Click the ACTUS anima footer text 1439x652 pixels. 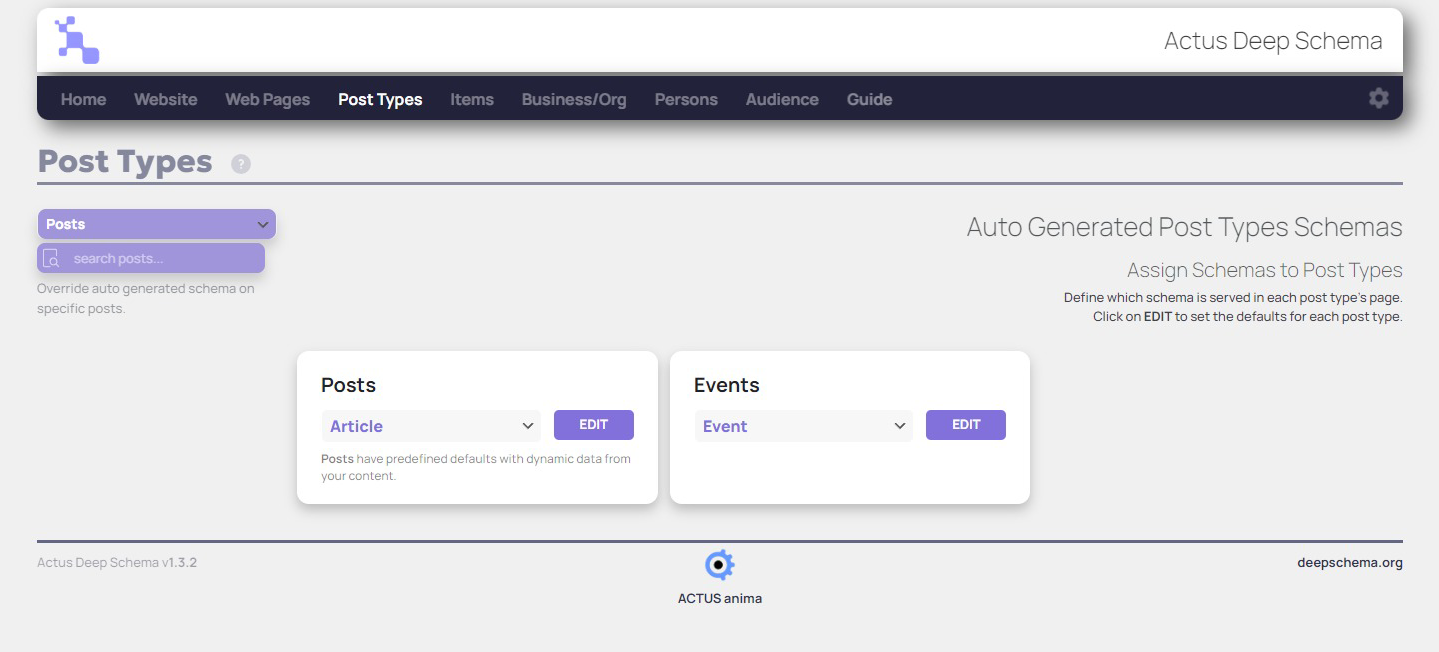click(720, 598)
